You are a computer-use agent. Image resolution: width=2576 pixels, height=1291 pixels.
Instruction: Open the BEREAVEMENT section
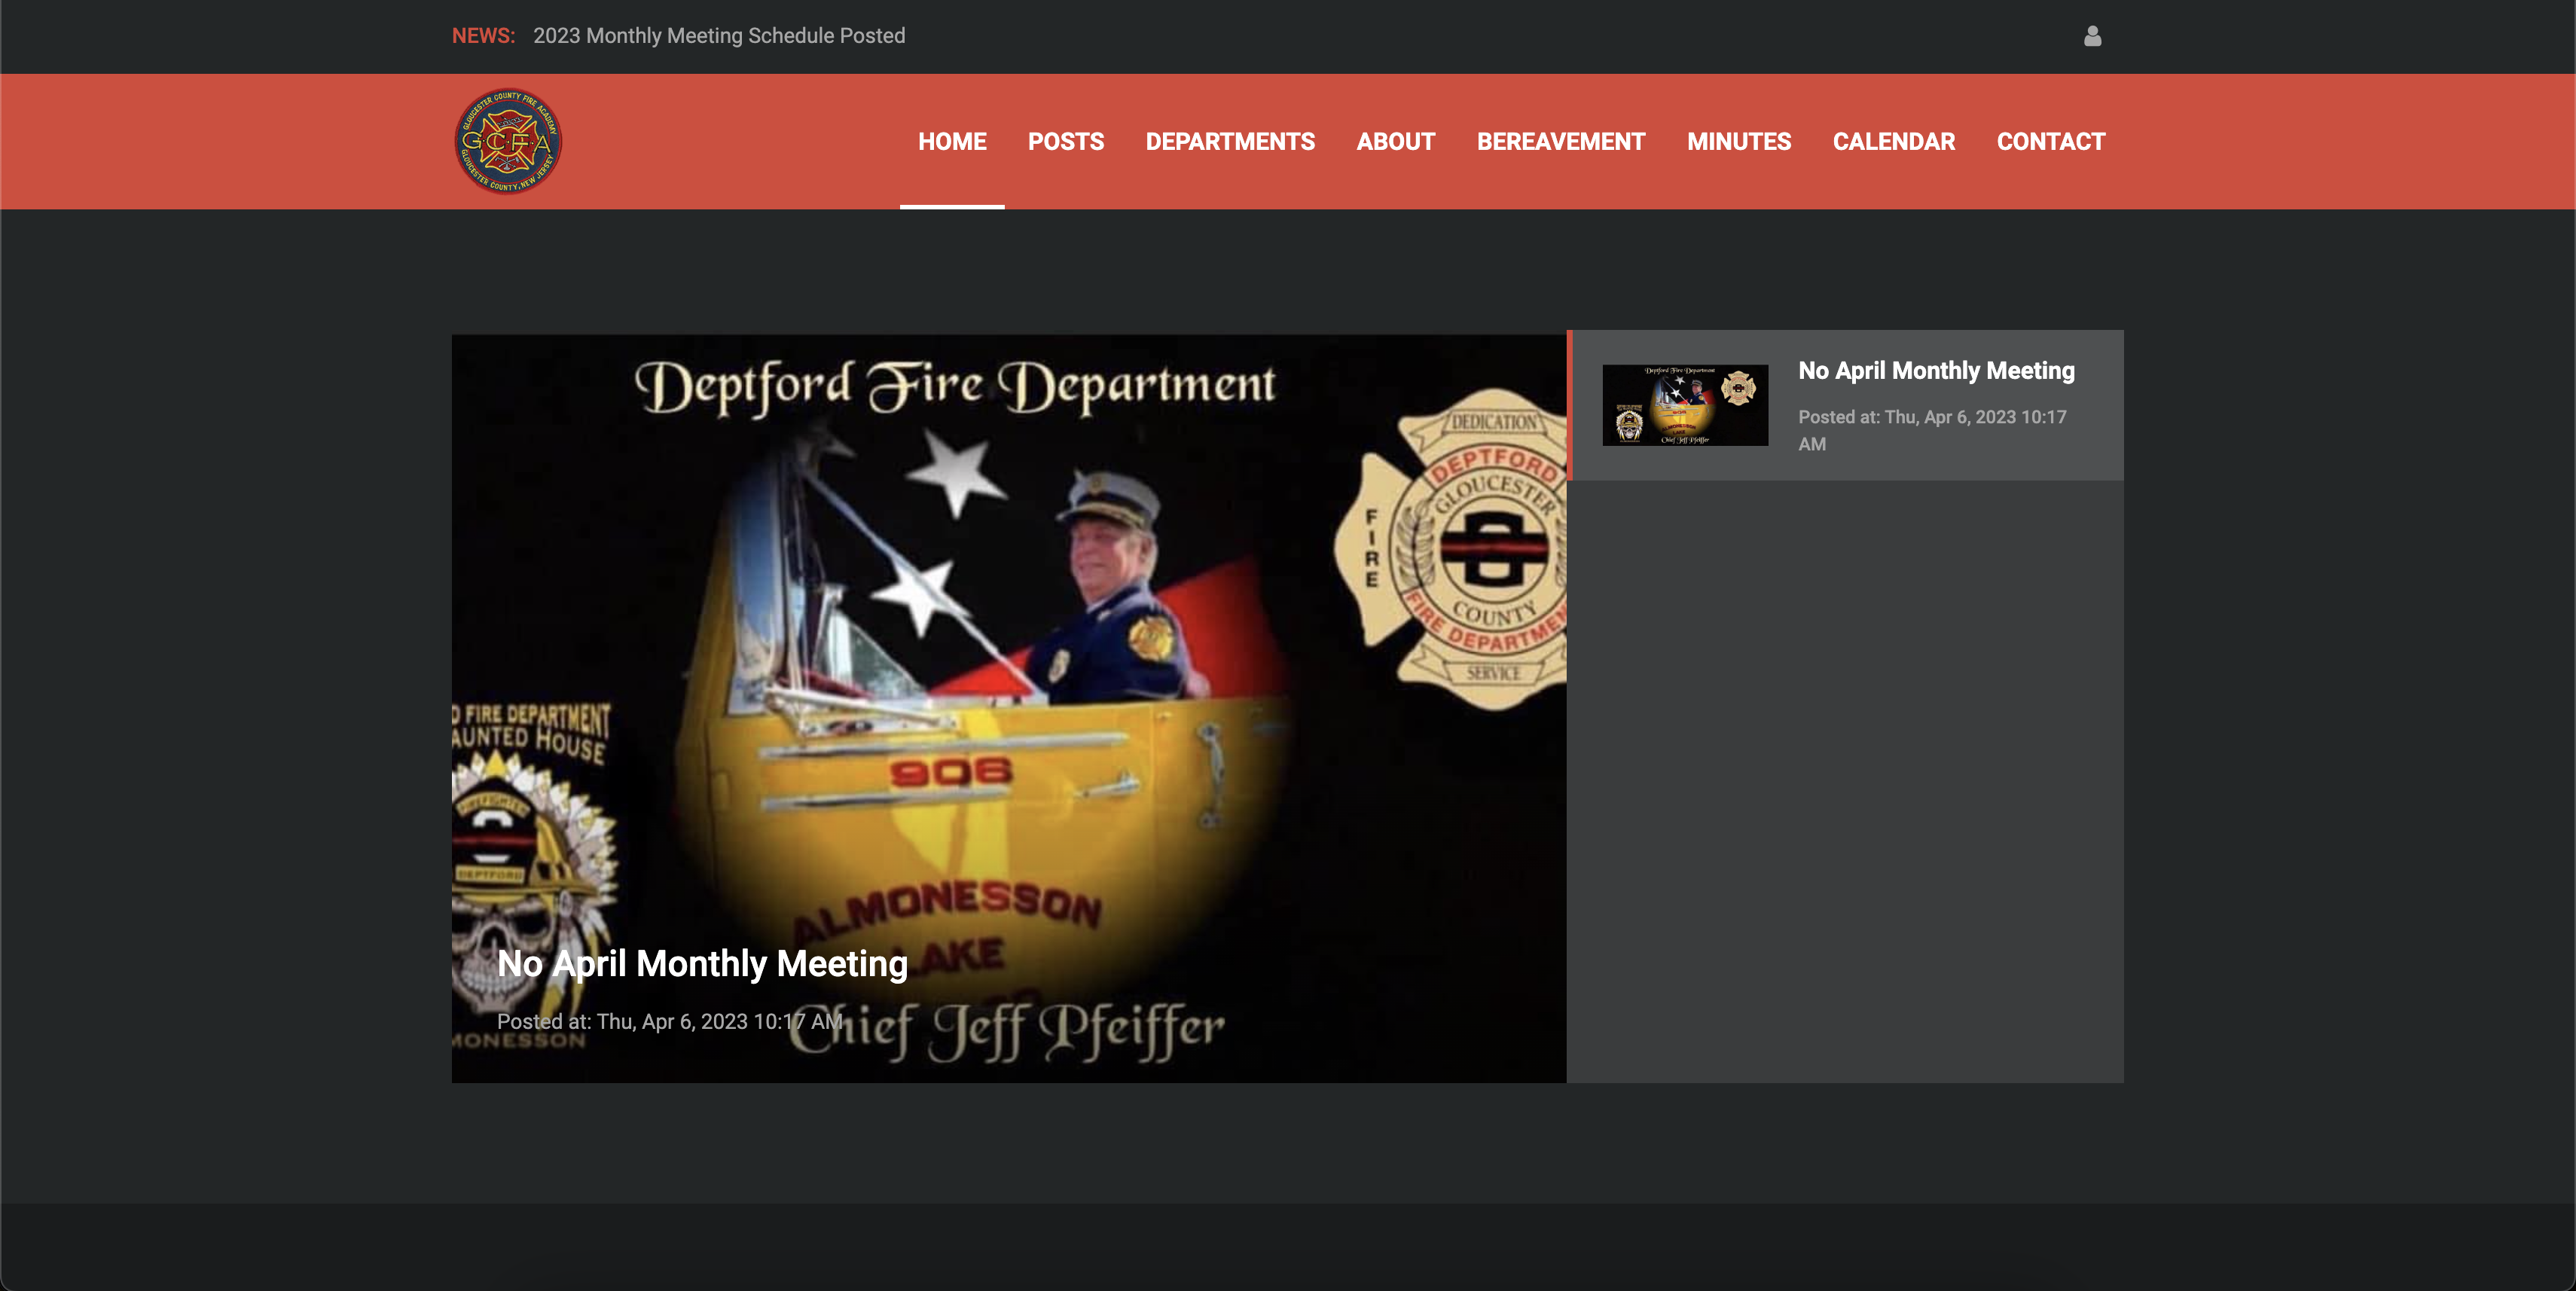1560,141
